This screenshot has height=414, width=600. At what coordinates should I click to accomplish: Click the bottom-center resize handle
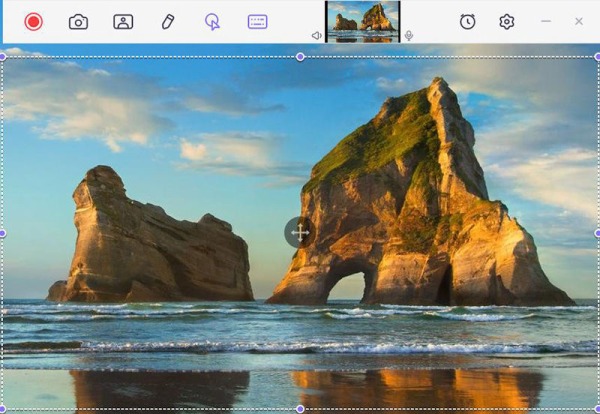[300, 409]
